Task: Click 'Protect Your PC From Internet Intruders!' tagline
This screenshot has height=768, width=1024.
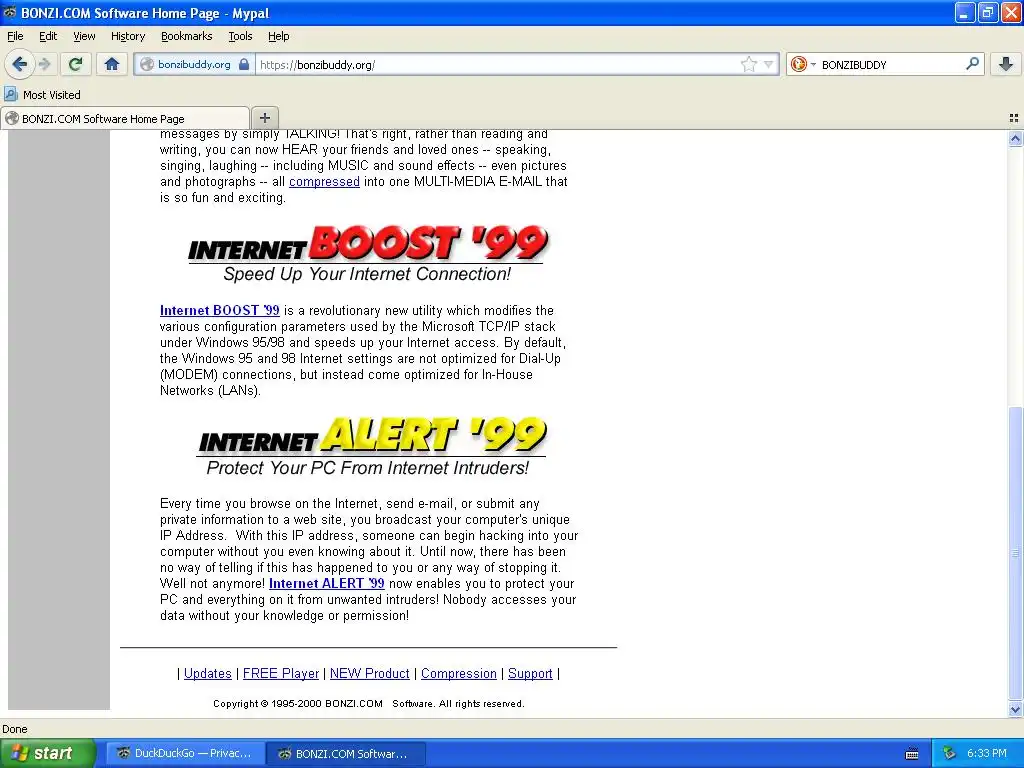Action: click(x=368, y=468)
